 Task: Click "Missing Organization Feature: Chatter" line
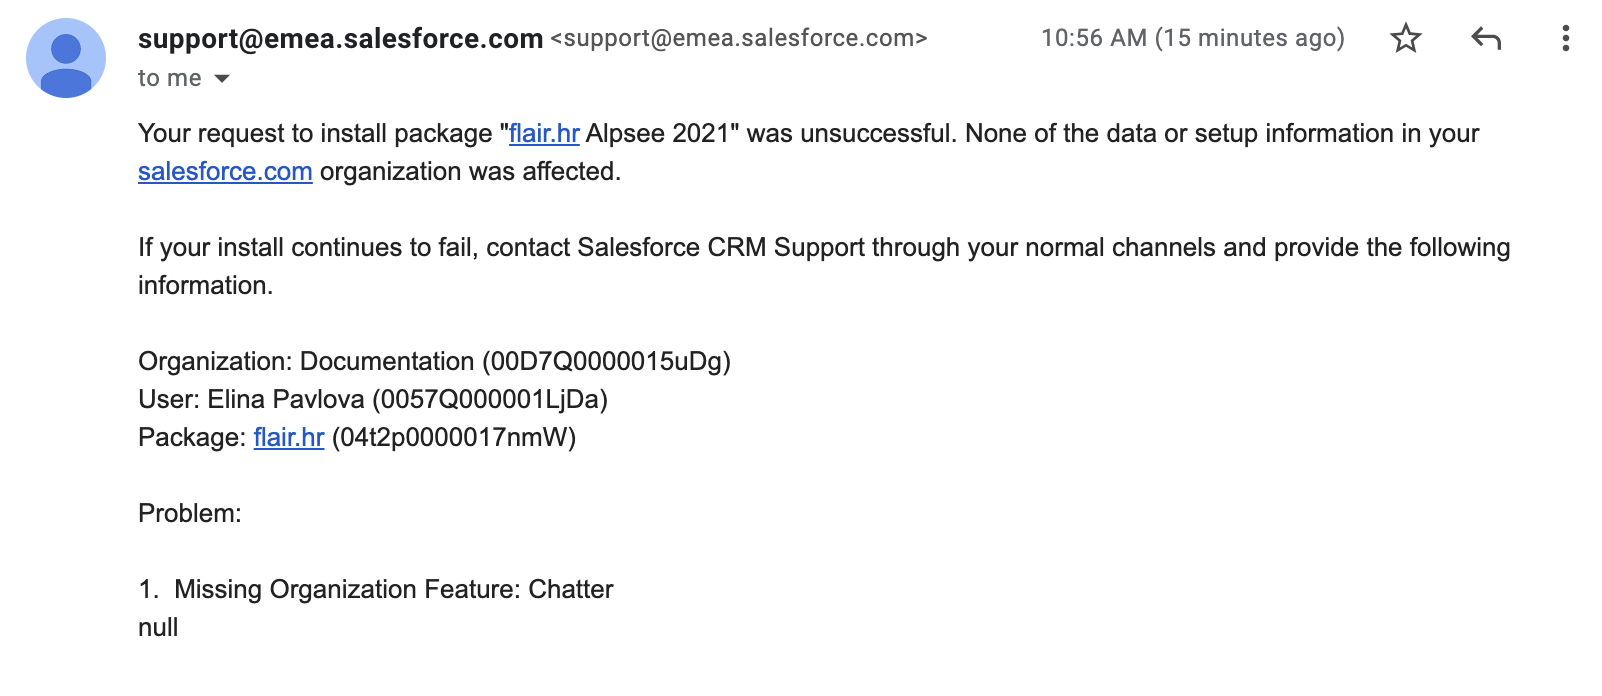[393, 590]
